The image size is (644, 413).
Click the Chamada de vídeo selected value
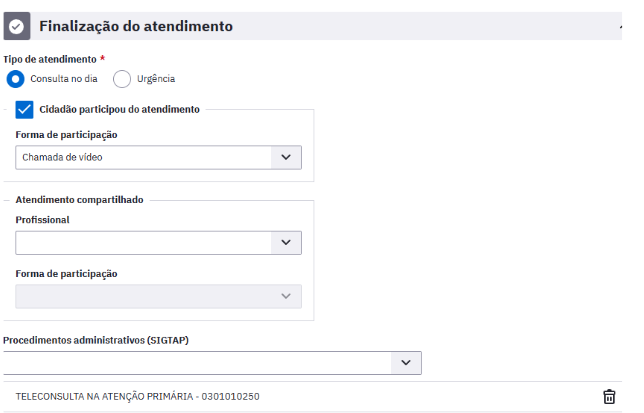tap(62, 157)
